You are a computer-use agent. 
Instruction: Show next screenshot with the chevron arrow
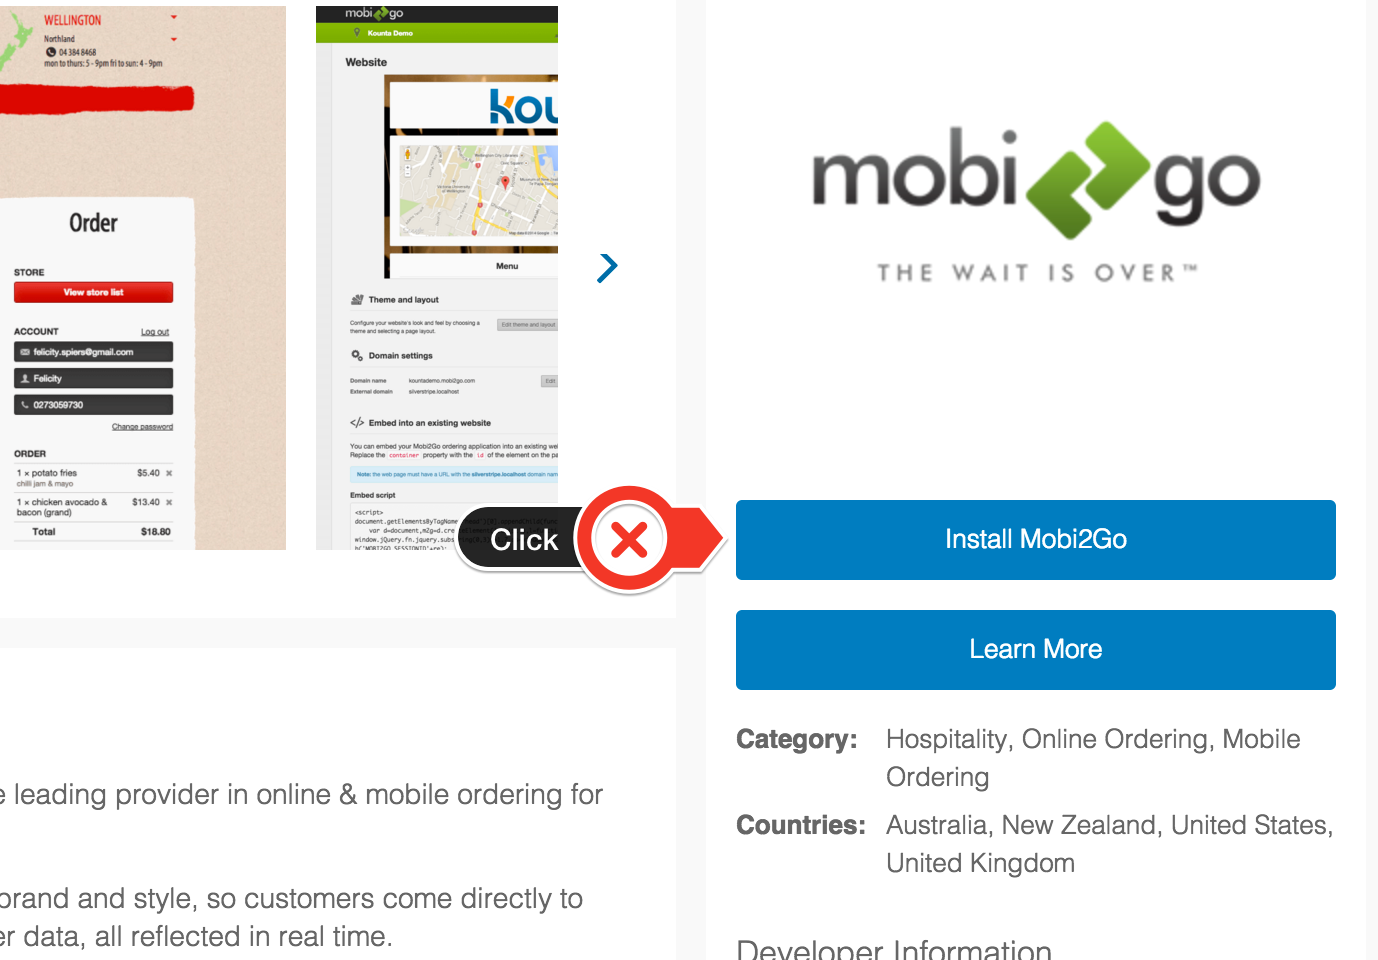point(607,267)
